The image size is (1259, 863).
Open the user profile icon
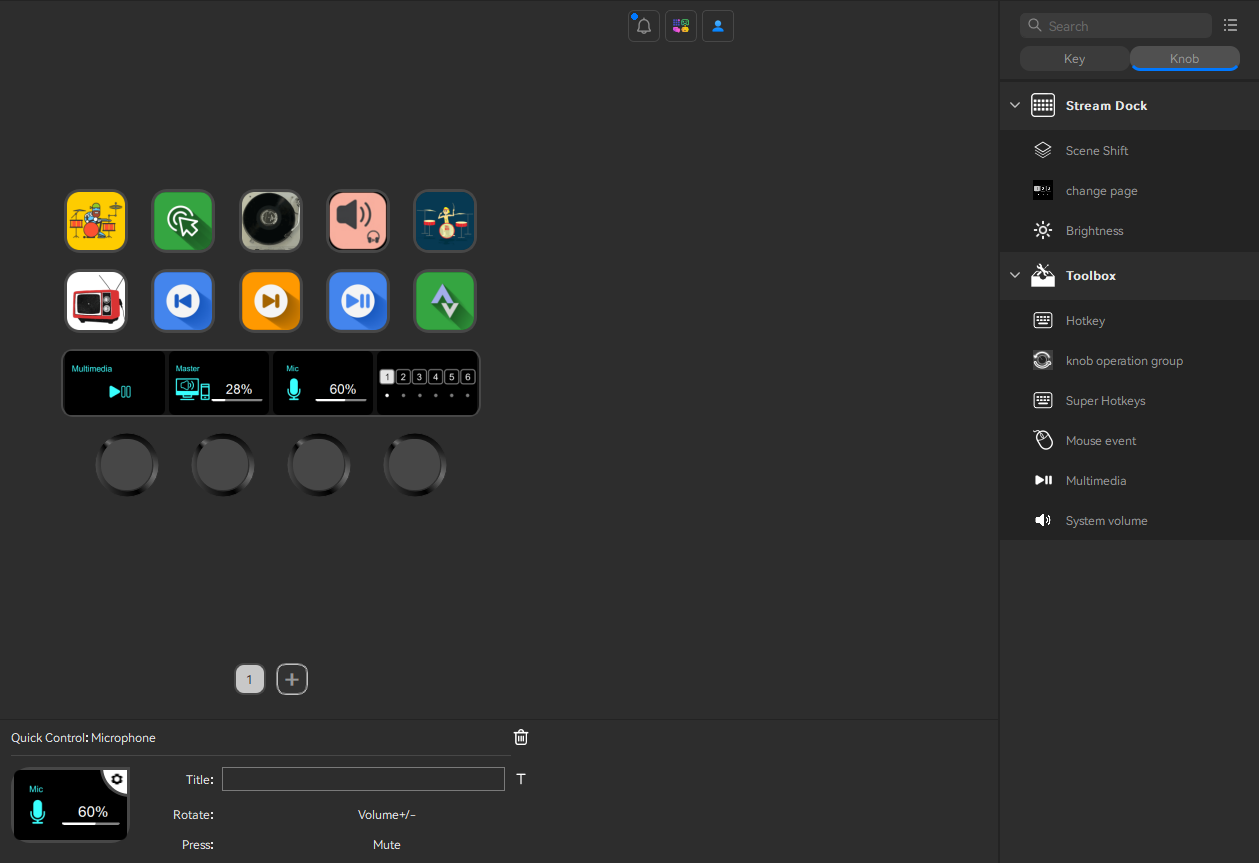718,26
